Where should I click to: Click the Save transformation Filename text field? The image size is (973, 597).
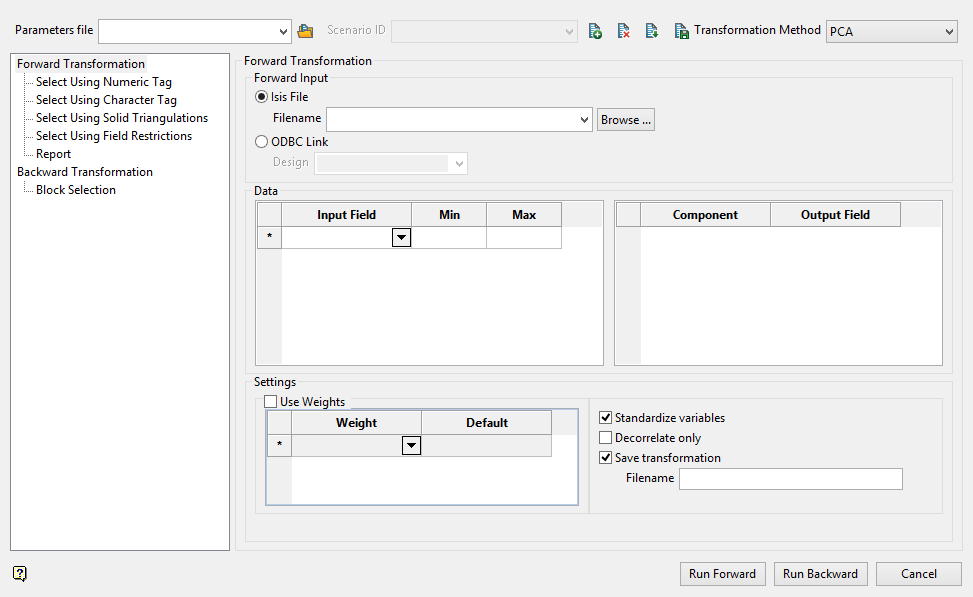pyautogui.click(x=790, y=479)
